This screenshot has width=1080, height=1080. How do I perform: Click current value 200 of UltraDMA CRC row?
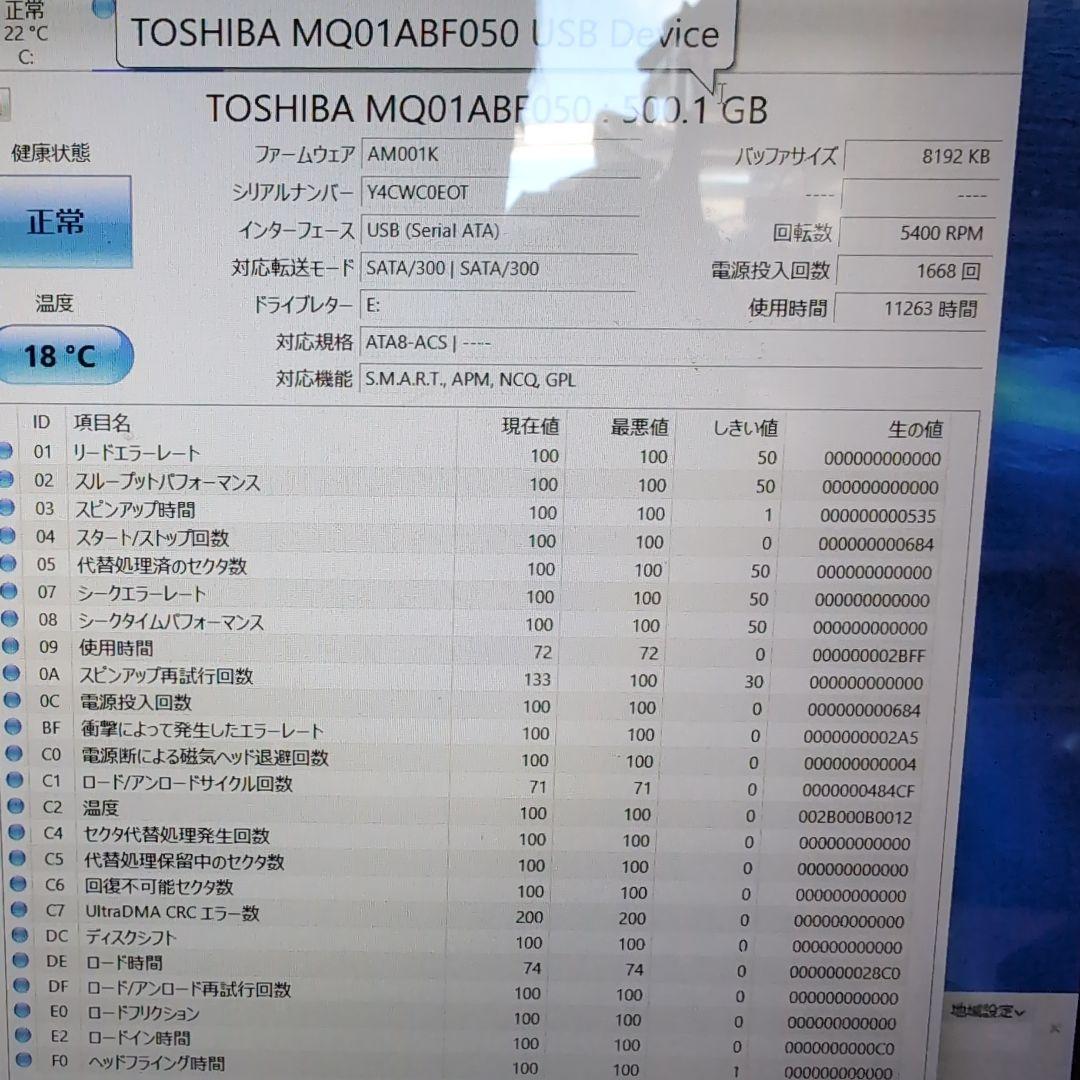pyautogui.click(x=529, y=917)
